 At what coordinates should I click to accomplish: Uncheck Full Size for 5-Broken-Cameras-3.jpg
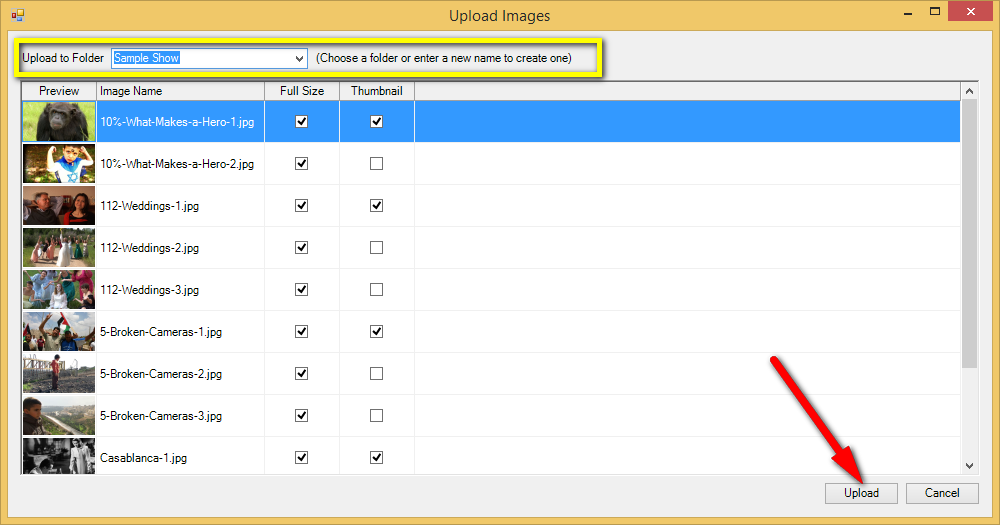[302, 416]
